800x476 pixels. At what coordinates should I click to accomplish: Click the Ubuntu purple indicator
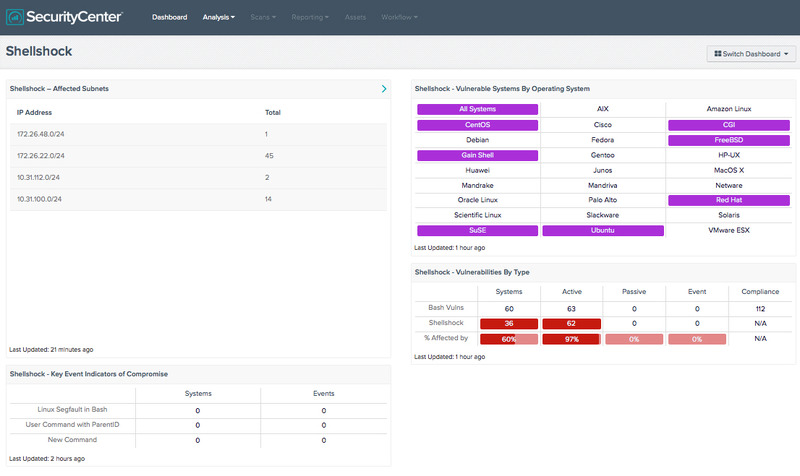[603, 230]
